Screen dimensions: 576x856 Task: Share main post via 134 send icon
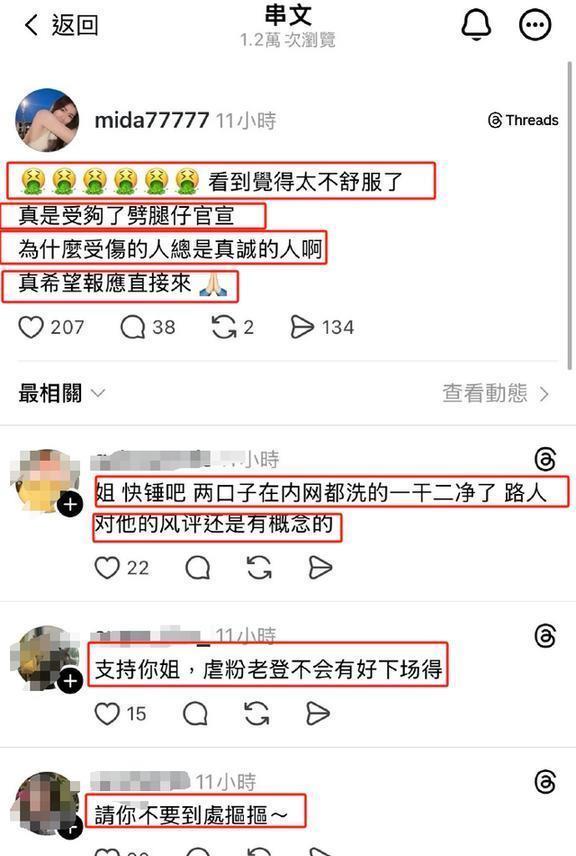[x=302, y=327]
